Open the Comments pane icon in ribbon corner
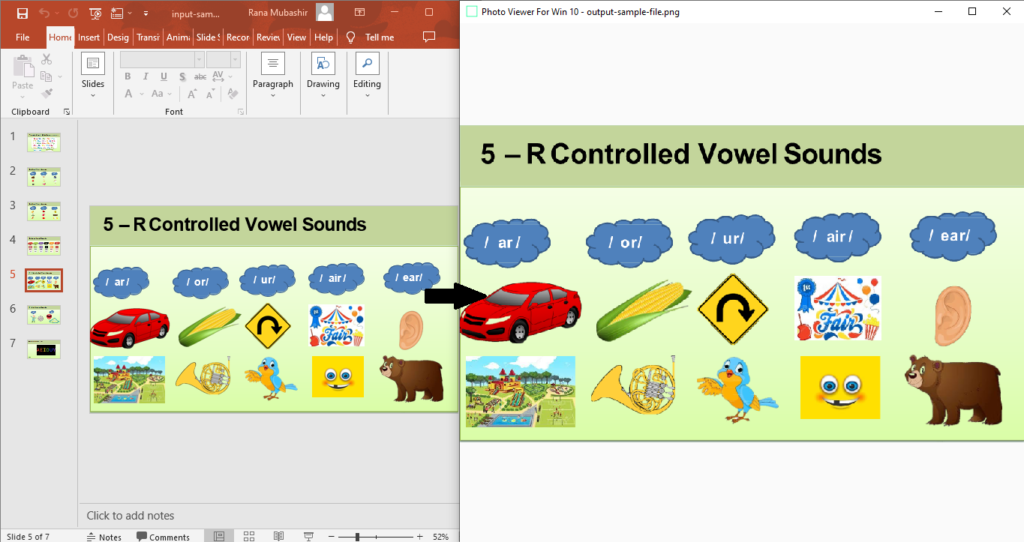This screenshot has width=1024, height=542. (429, 37)
